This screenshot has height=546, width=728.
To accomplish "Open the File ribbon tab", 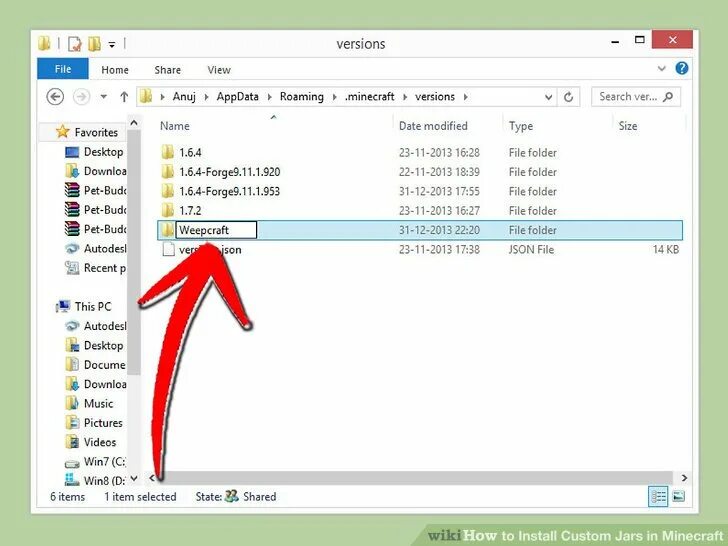I will pyautogui.click(x=63, y=69).
